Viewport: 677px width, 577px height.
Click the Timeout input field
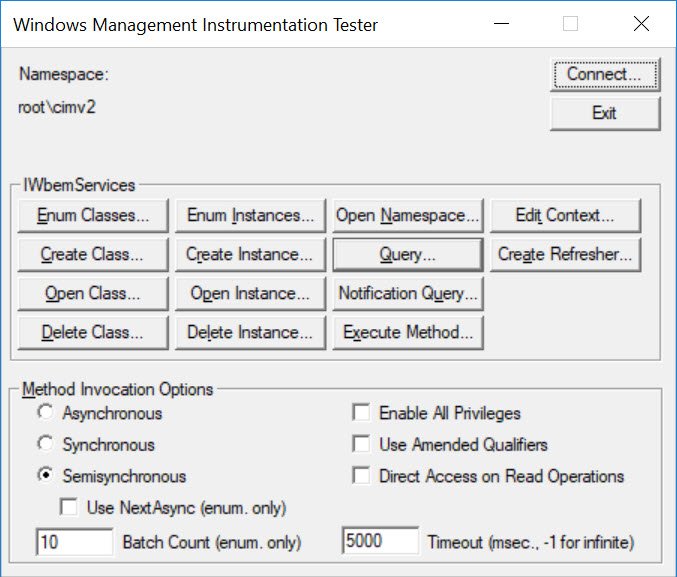point(380,540)
